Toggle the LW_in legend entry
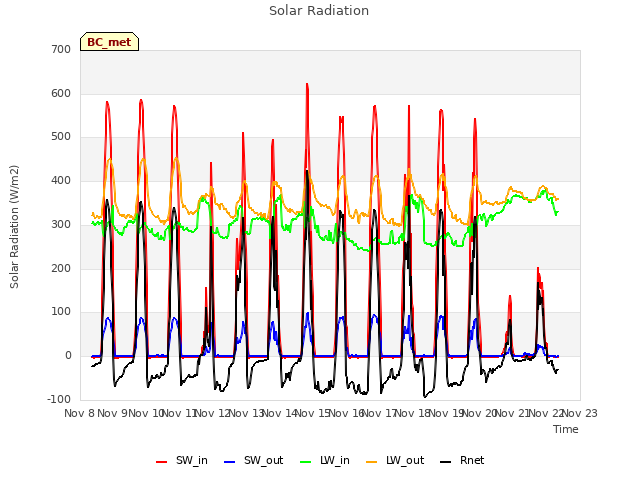 (325, 460)
